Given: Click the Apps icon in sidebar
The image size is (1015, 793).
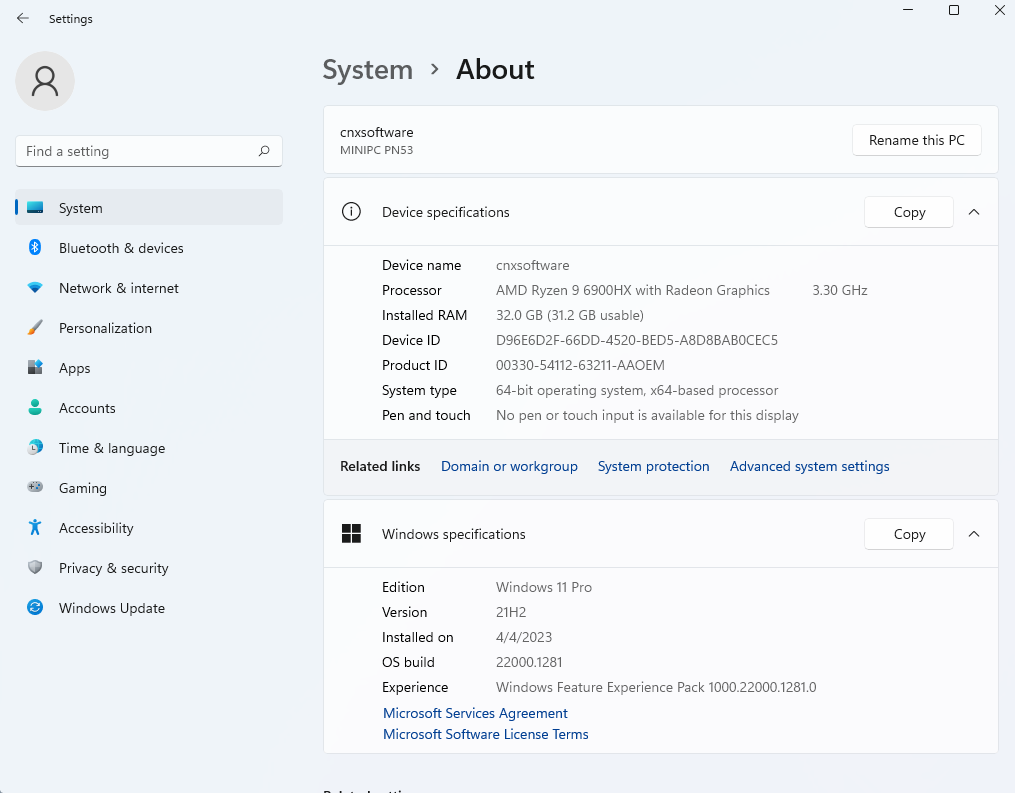Looking at the screenshot, I should click(35, 367).
